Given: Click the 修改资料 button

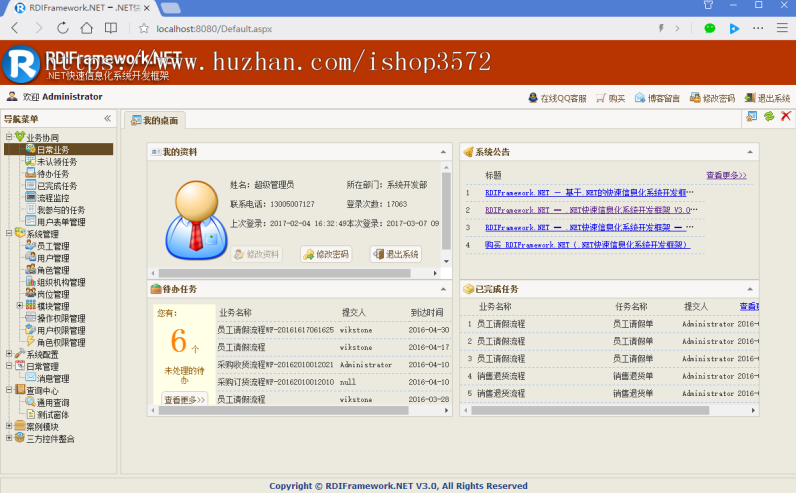Looking at the screenshot, I should pos(257,254).
